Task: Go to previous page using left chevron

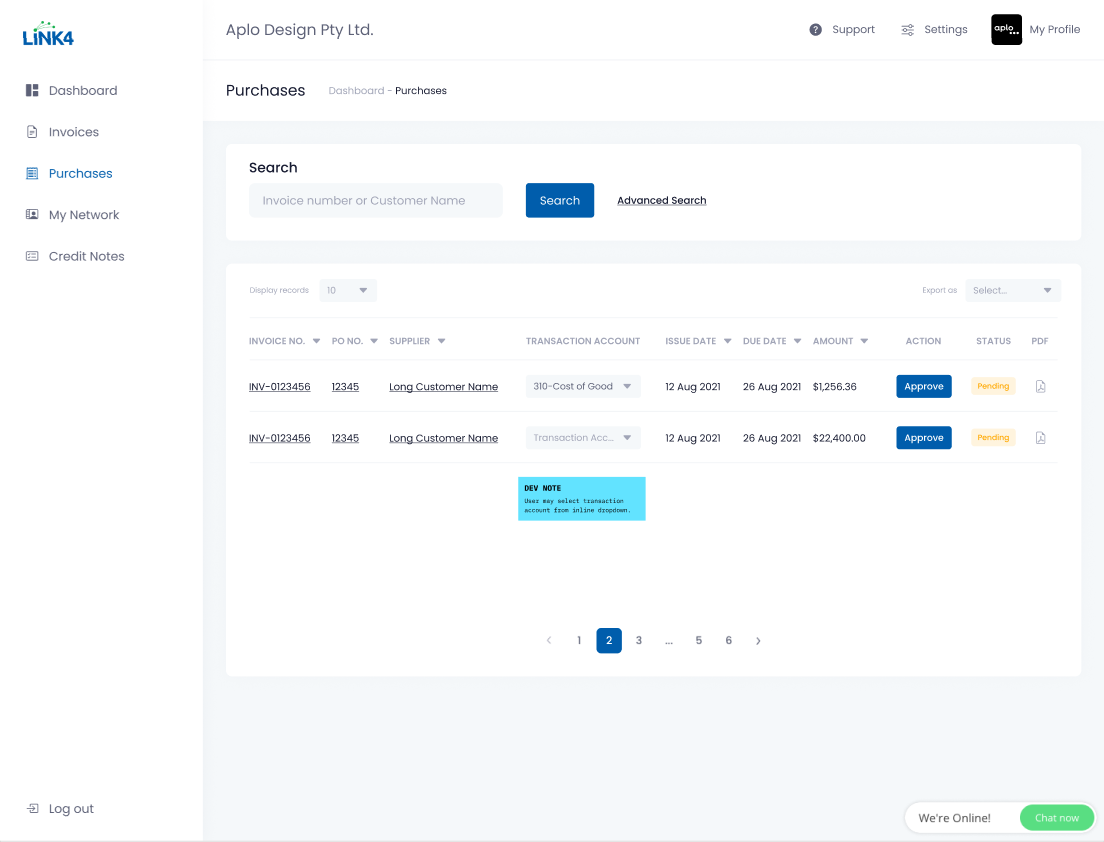Action: point(549,641)
